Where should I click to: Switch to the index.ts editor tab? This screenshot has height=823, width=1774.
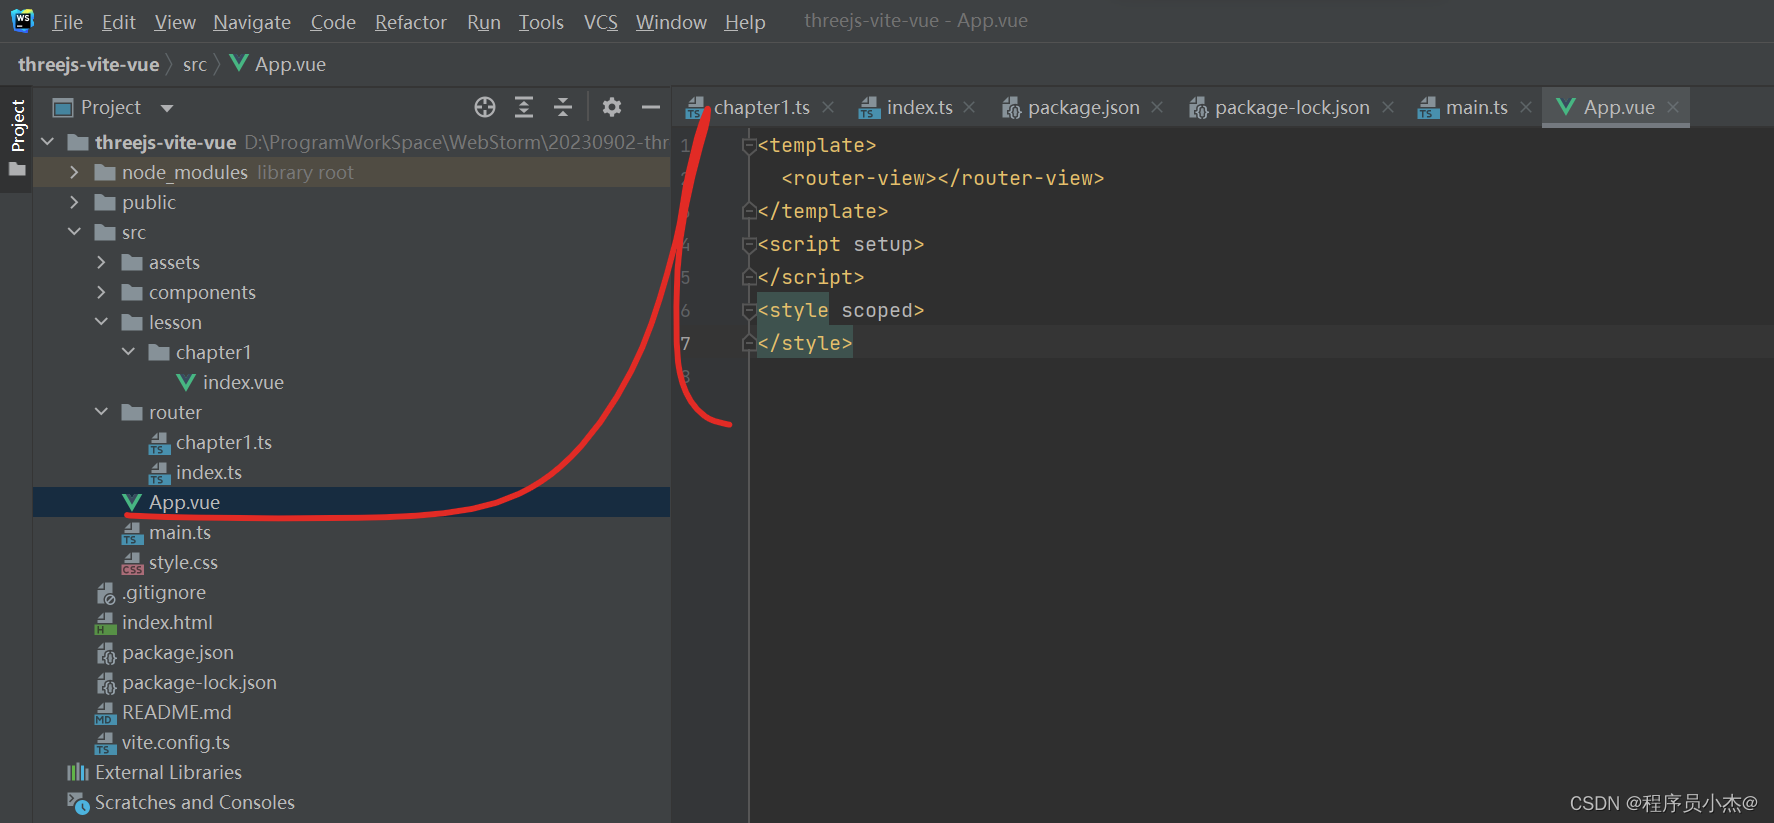point(919,107)
